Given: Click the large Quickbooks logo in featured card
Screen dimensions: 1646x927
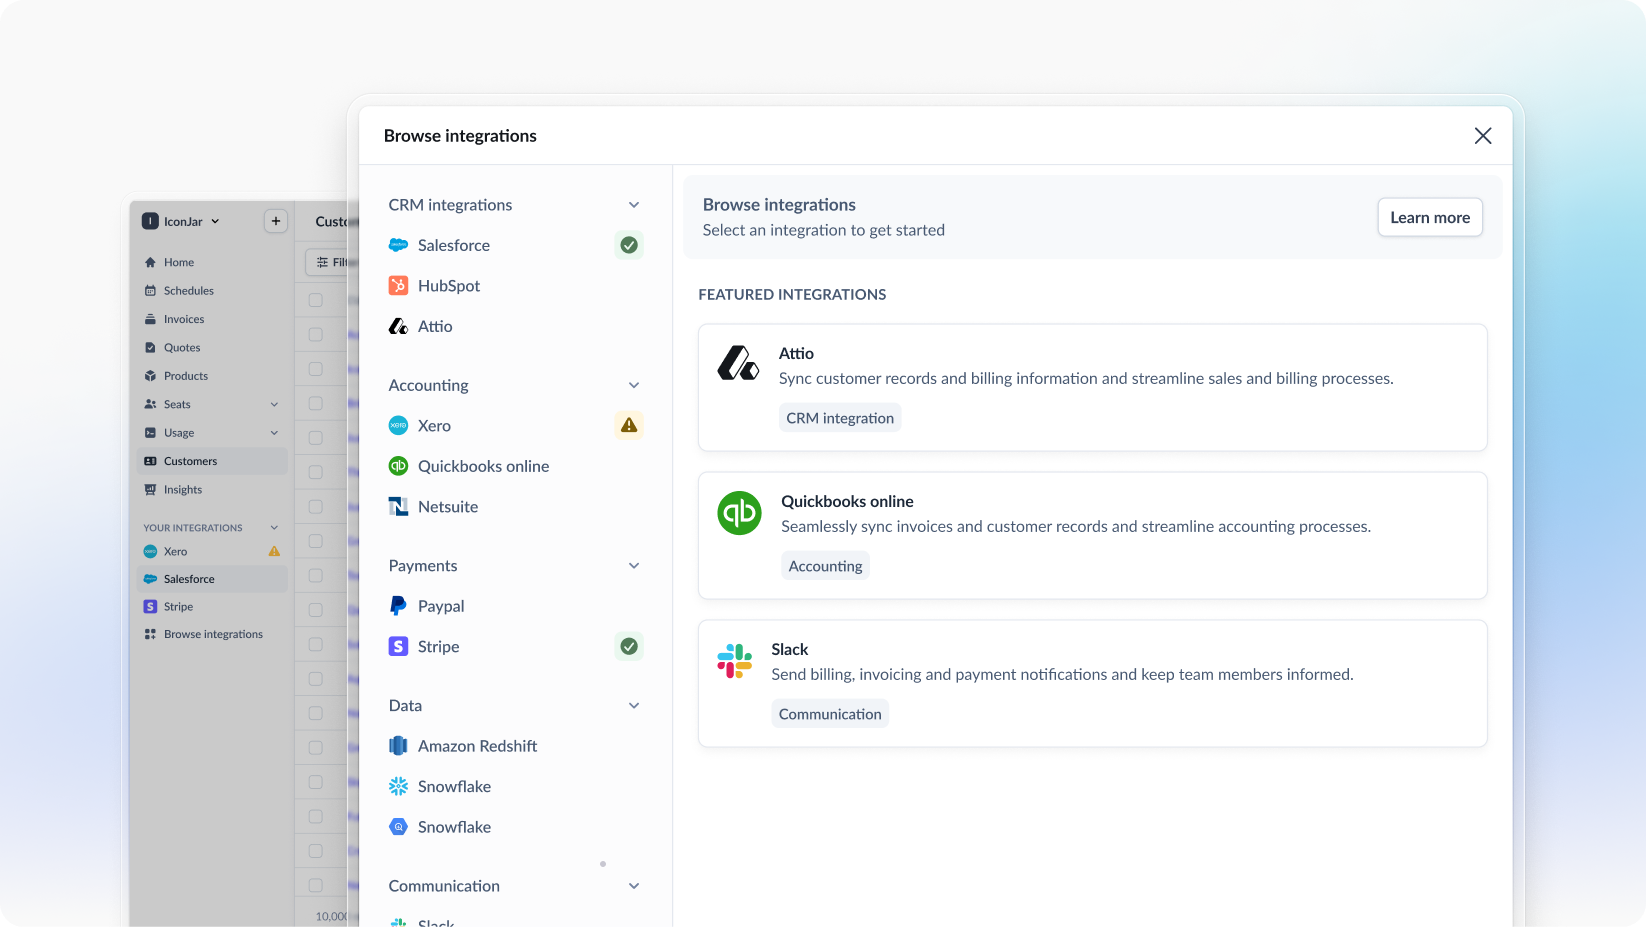Looking at the screenshot, I should [739, 513].
